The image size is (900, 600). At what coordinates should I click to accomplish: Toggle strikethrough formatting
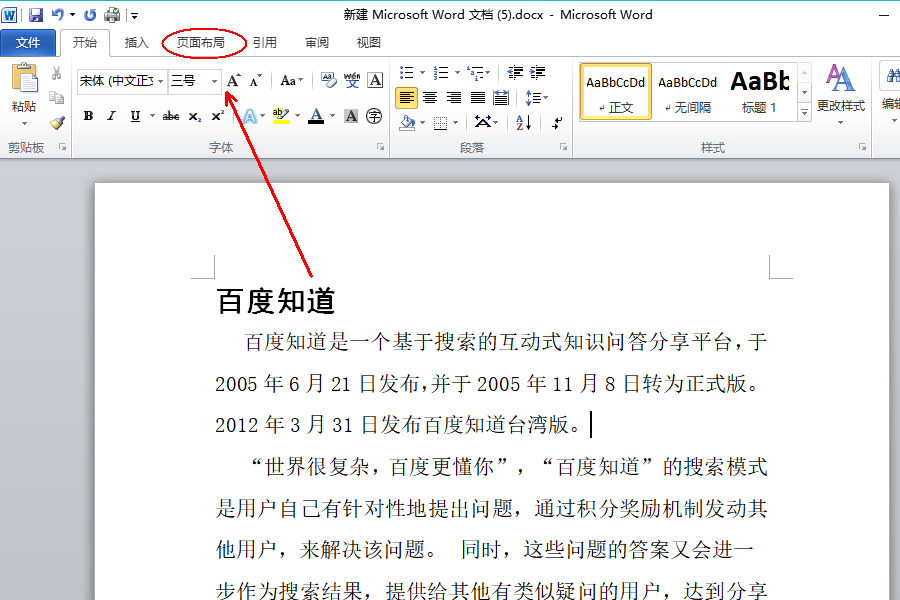coord(170,116)
